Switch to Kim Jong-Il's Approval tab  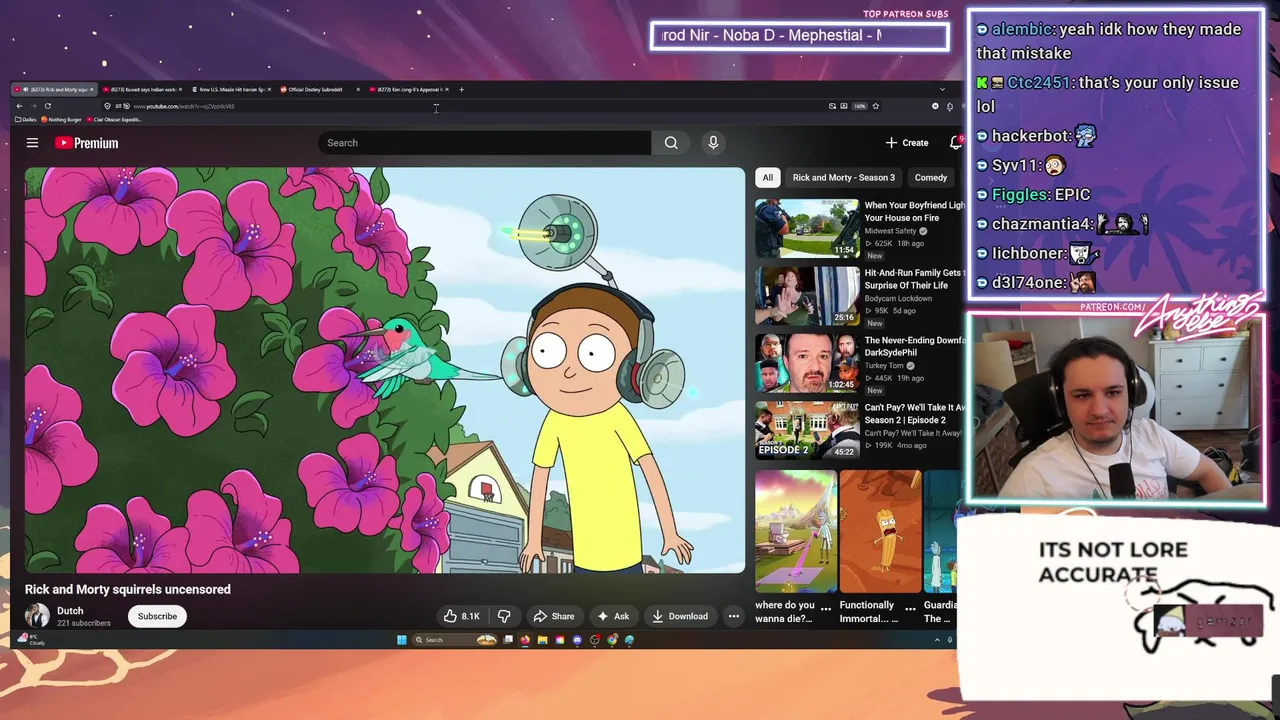(409, 89)
